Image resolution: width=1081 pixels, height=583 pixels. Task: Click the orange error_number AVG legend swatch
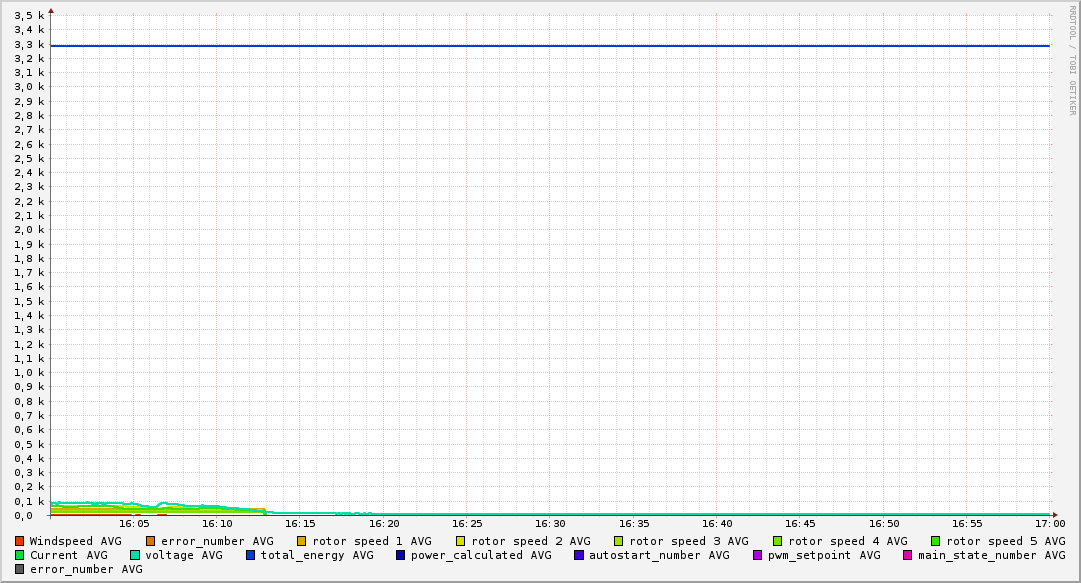(151, 541)
